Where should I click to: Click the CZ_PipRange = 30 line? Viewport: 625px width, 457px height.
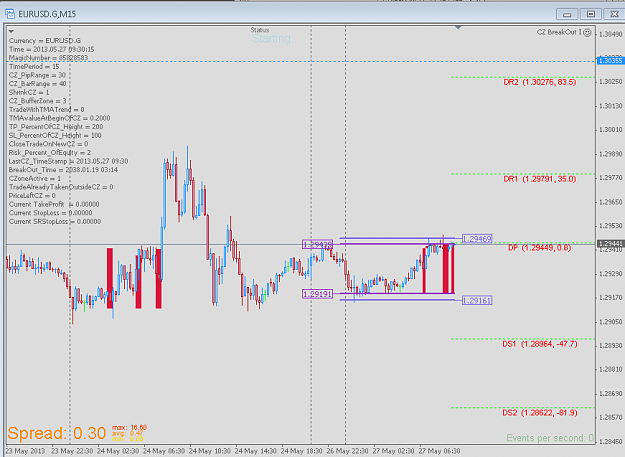(37, 75)
